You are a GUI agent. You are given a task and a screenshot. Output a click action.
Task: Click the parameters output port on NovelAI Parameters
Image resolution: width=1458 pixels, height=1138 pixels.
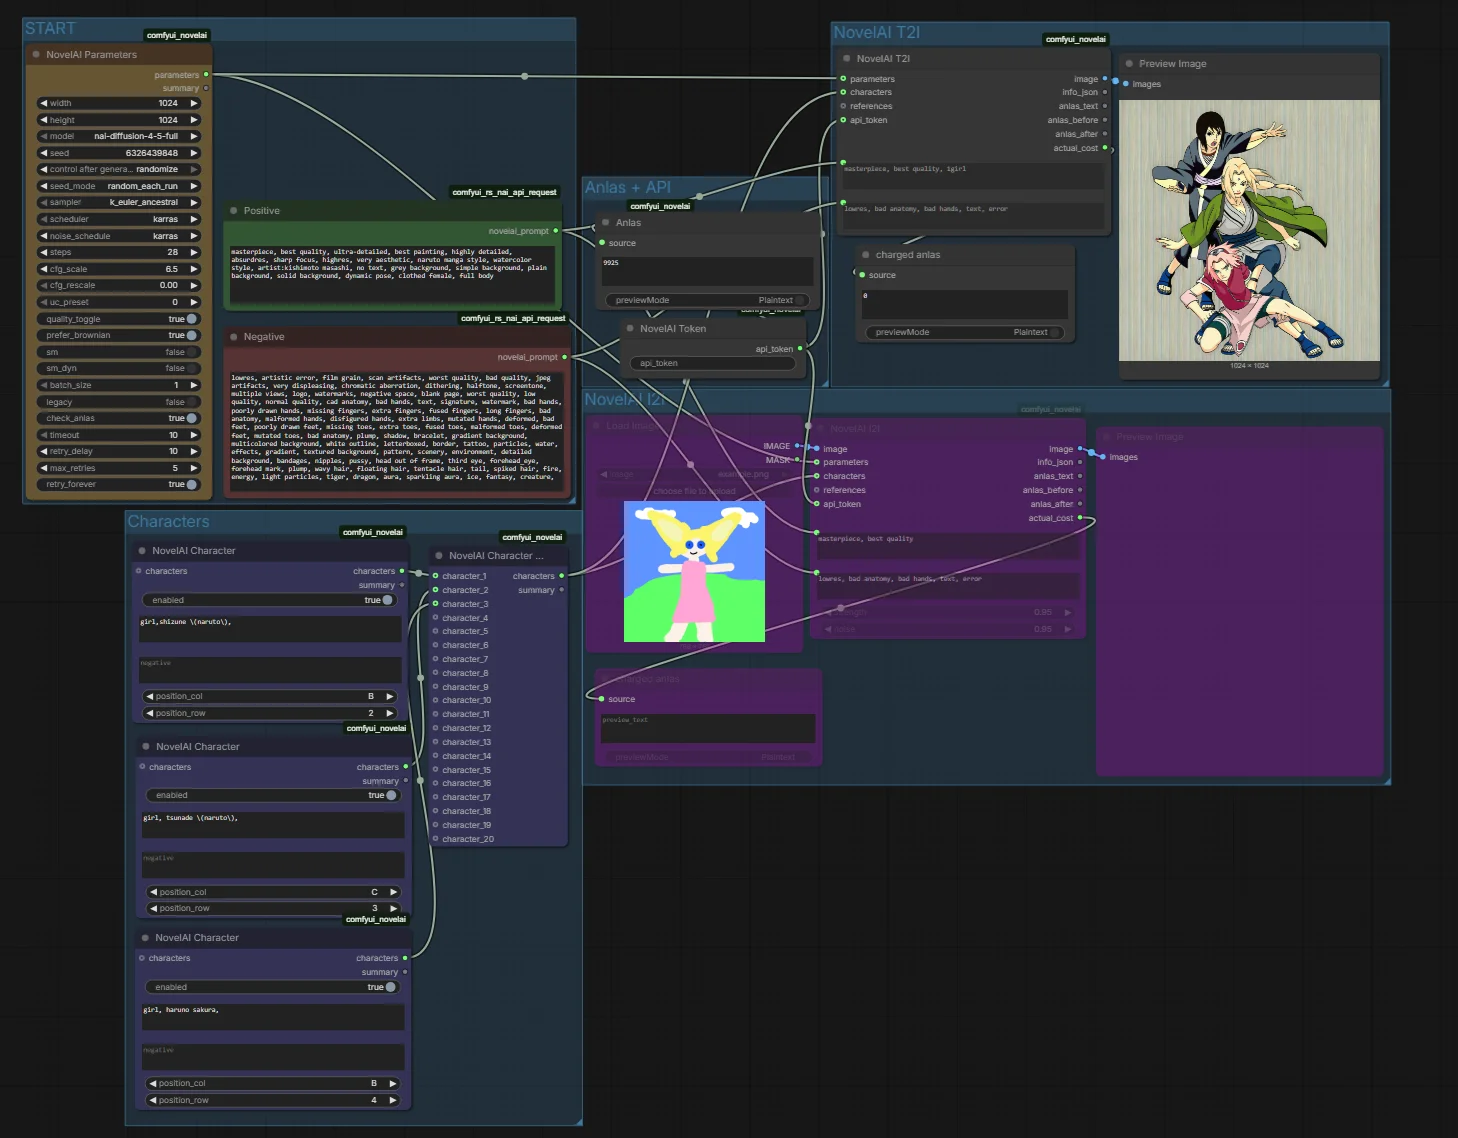[x=206, y=74]
